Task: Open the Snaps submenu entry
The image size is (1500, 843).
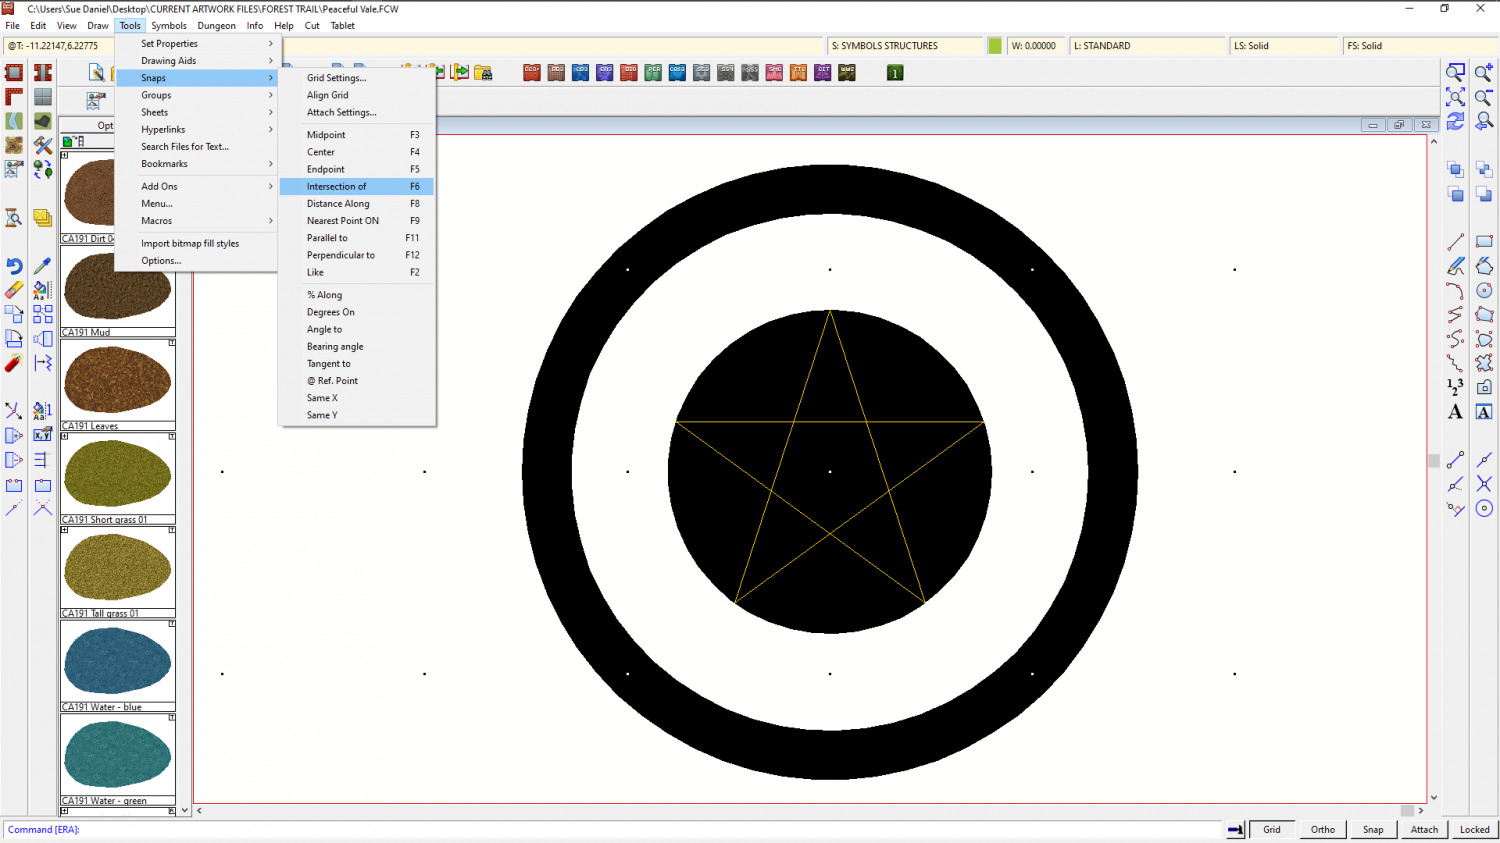Action: [x=196, y=78]
